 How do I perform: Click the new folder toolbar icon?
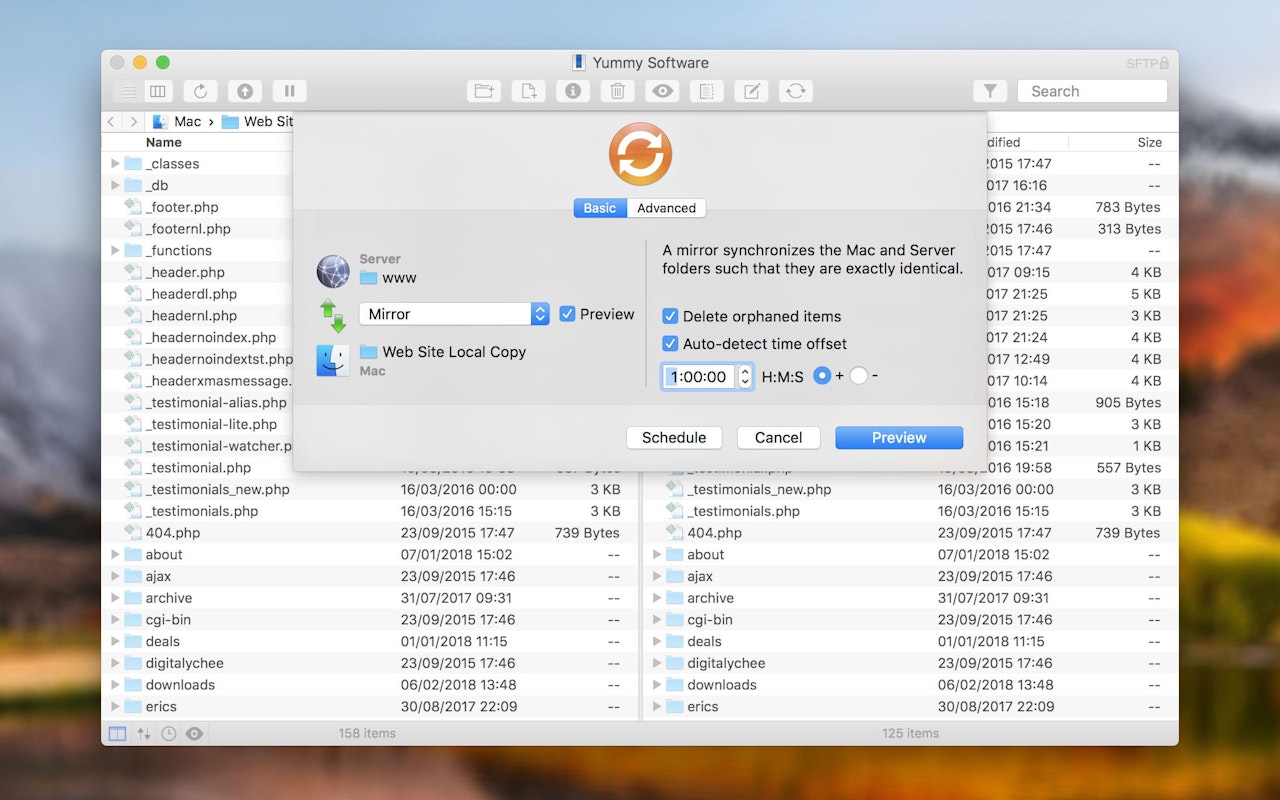click(484, 91)
